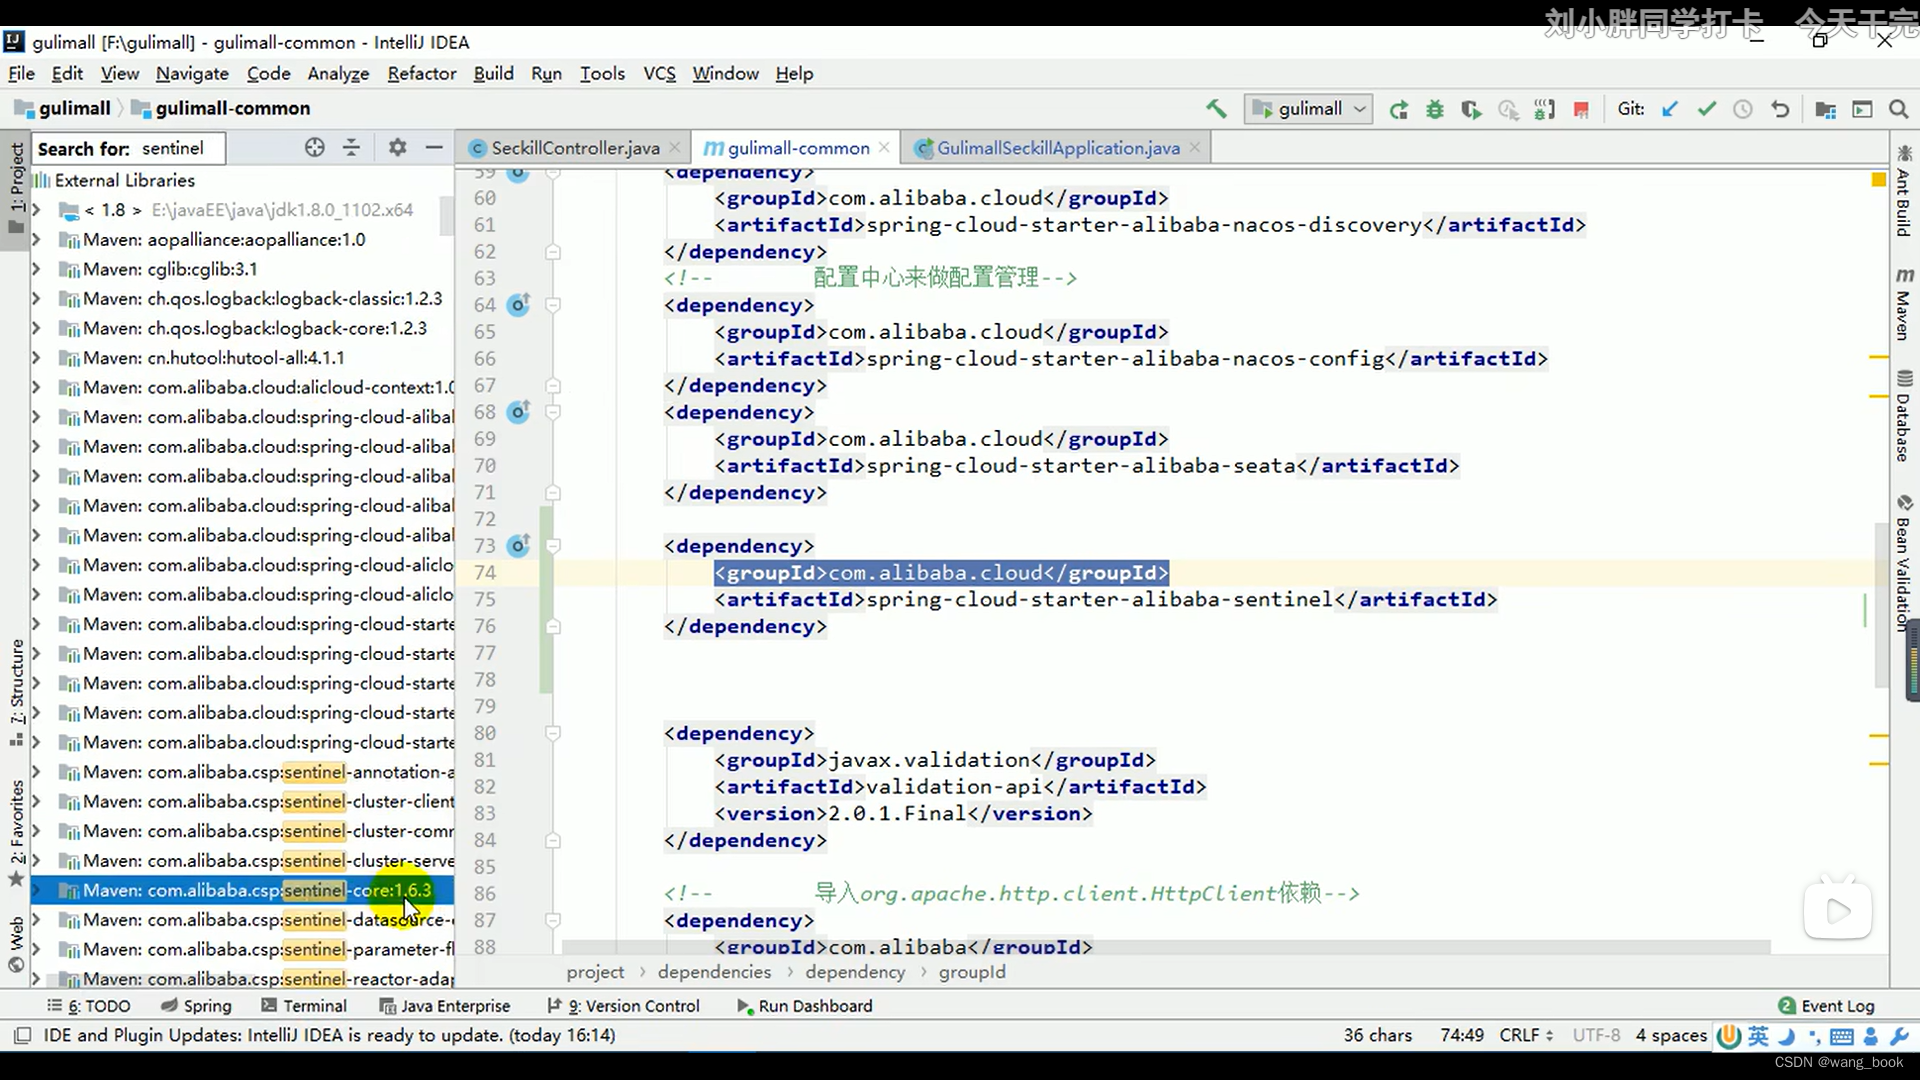Run the gulimall configuration
This screenshot has width=1920, height=1080.
coord(1398,109)
